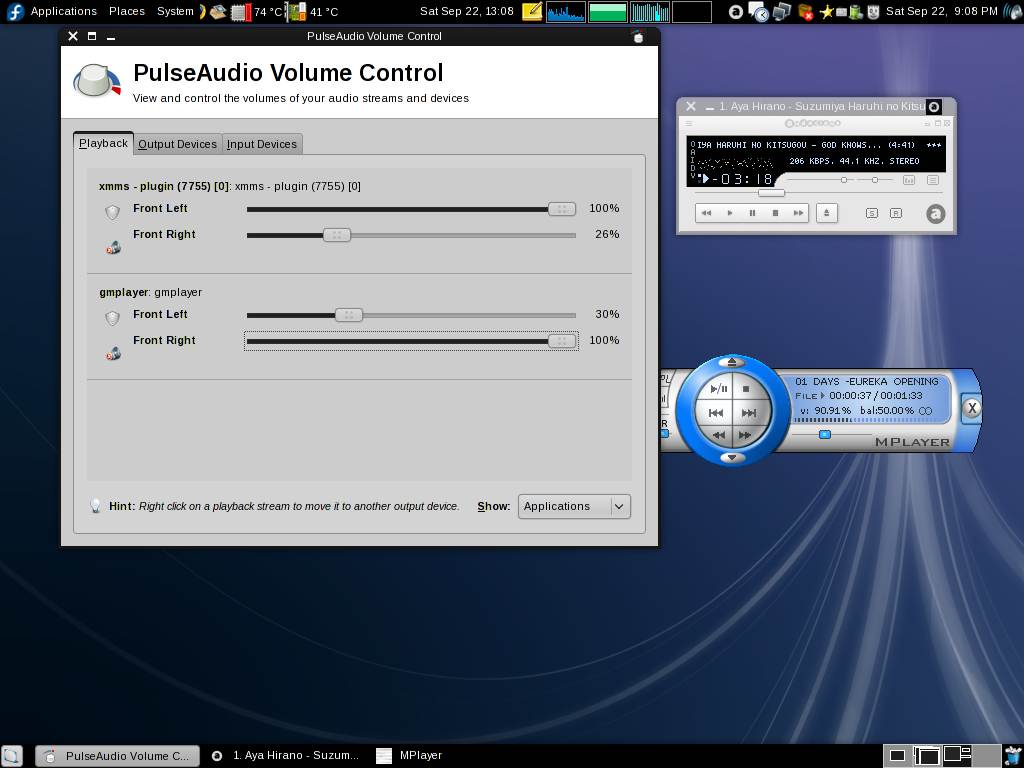Switch to the Input Devices tab
The image size is (1024, 768).
click(262, 144)
